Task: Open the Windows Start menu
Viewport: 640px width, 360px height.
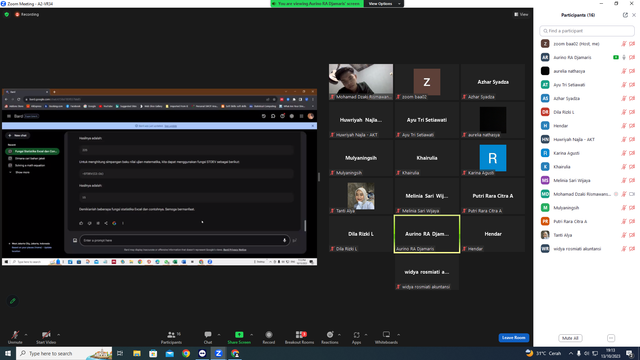Action: pos(8,353)
